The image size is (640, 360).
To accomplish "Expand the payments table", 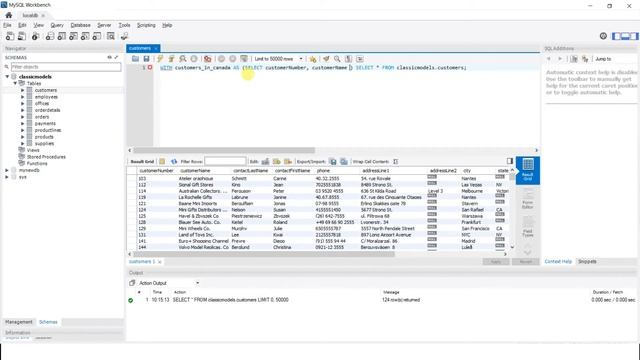I will 22,123.
